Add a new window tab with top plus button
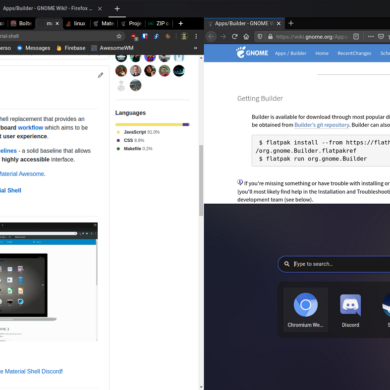 [x=117, y=9]
